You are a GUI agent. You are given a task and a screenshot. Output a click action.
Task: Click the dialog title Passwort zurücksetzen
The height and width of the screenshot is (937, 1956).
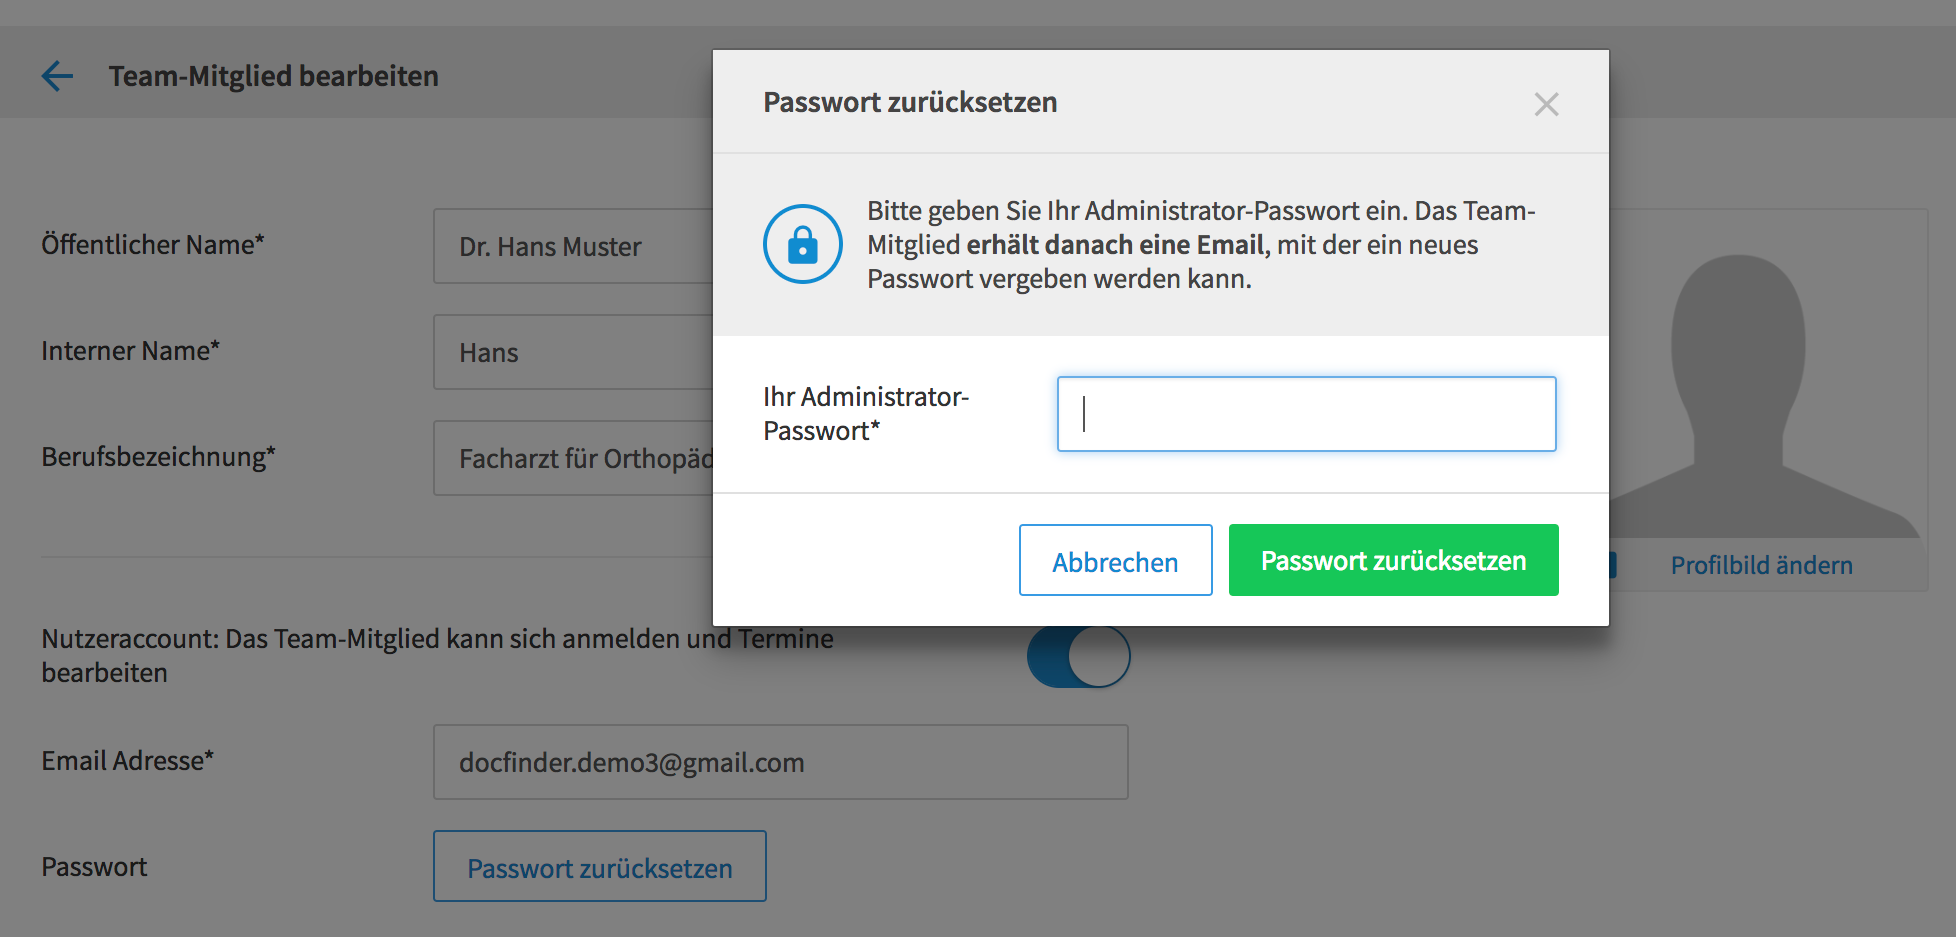point(910,102)
